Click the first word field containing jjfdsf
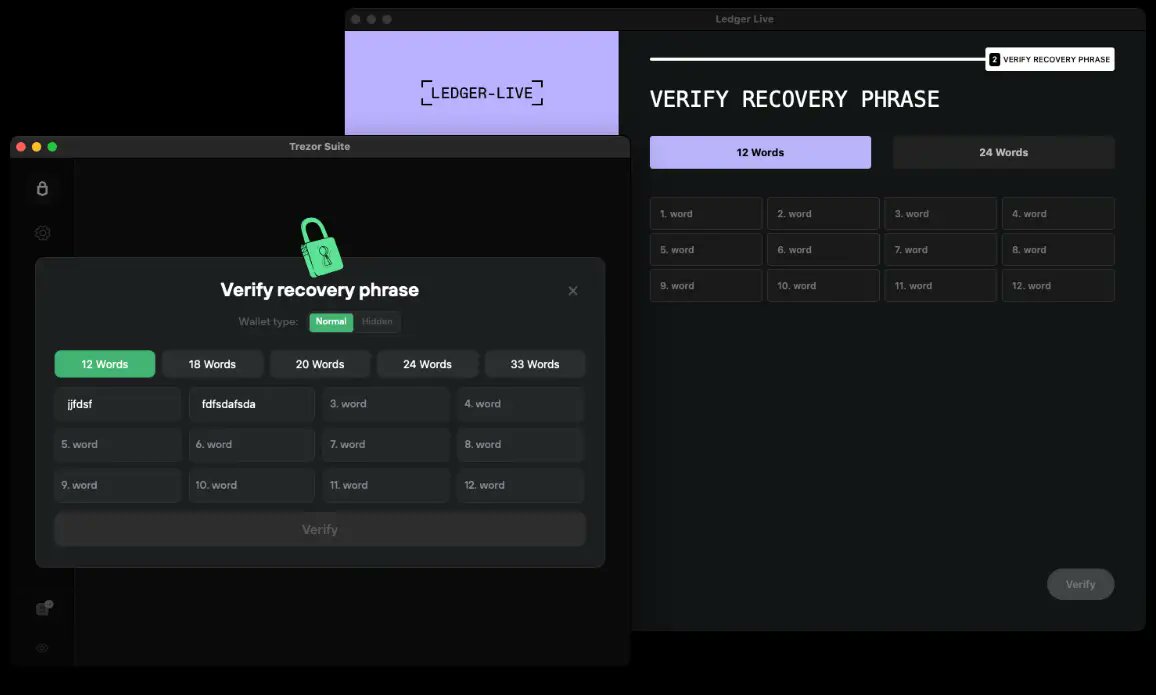The width and height of the screenshot is (1156, 695). (117, 403)
